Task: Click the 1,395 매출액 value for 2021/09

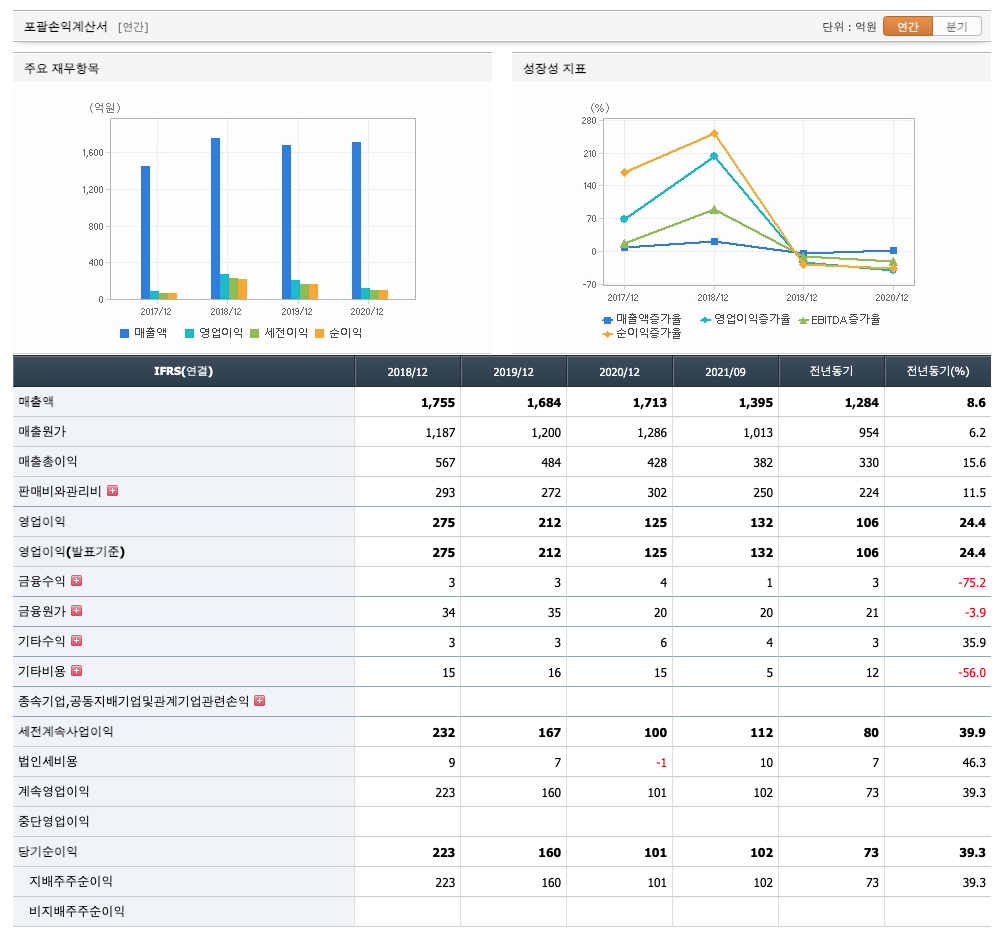Action: (x=756, y=403)
